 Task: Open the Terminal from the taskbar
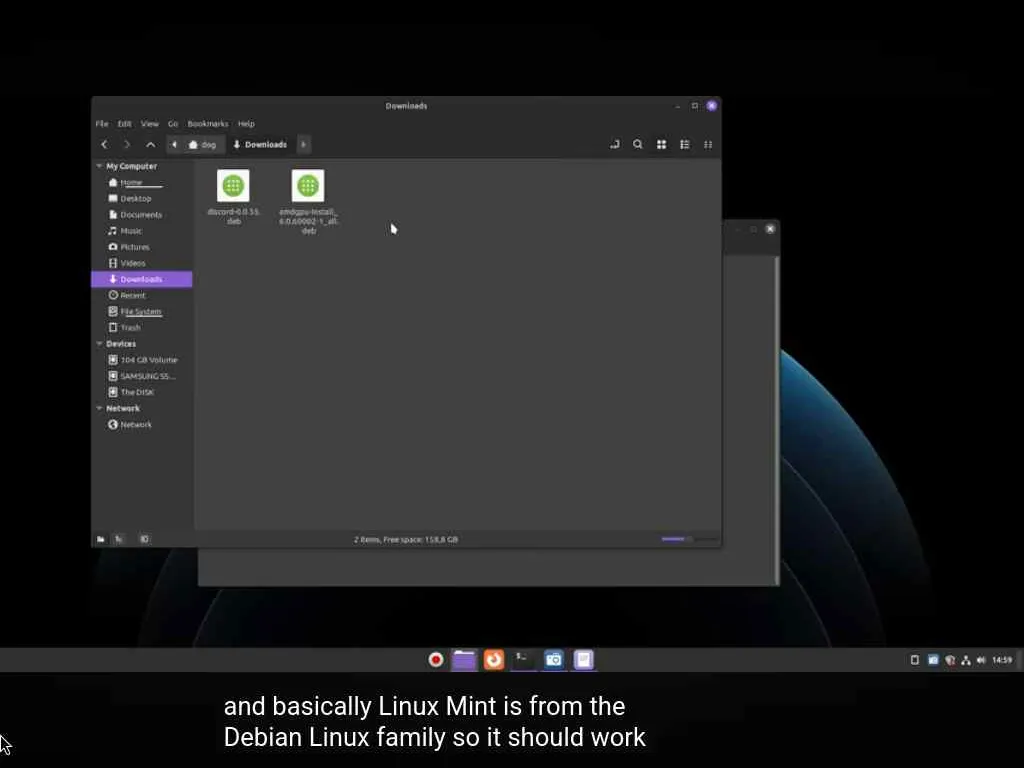point(523,660)
